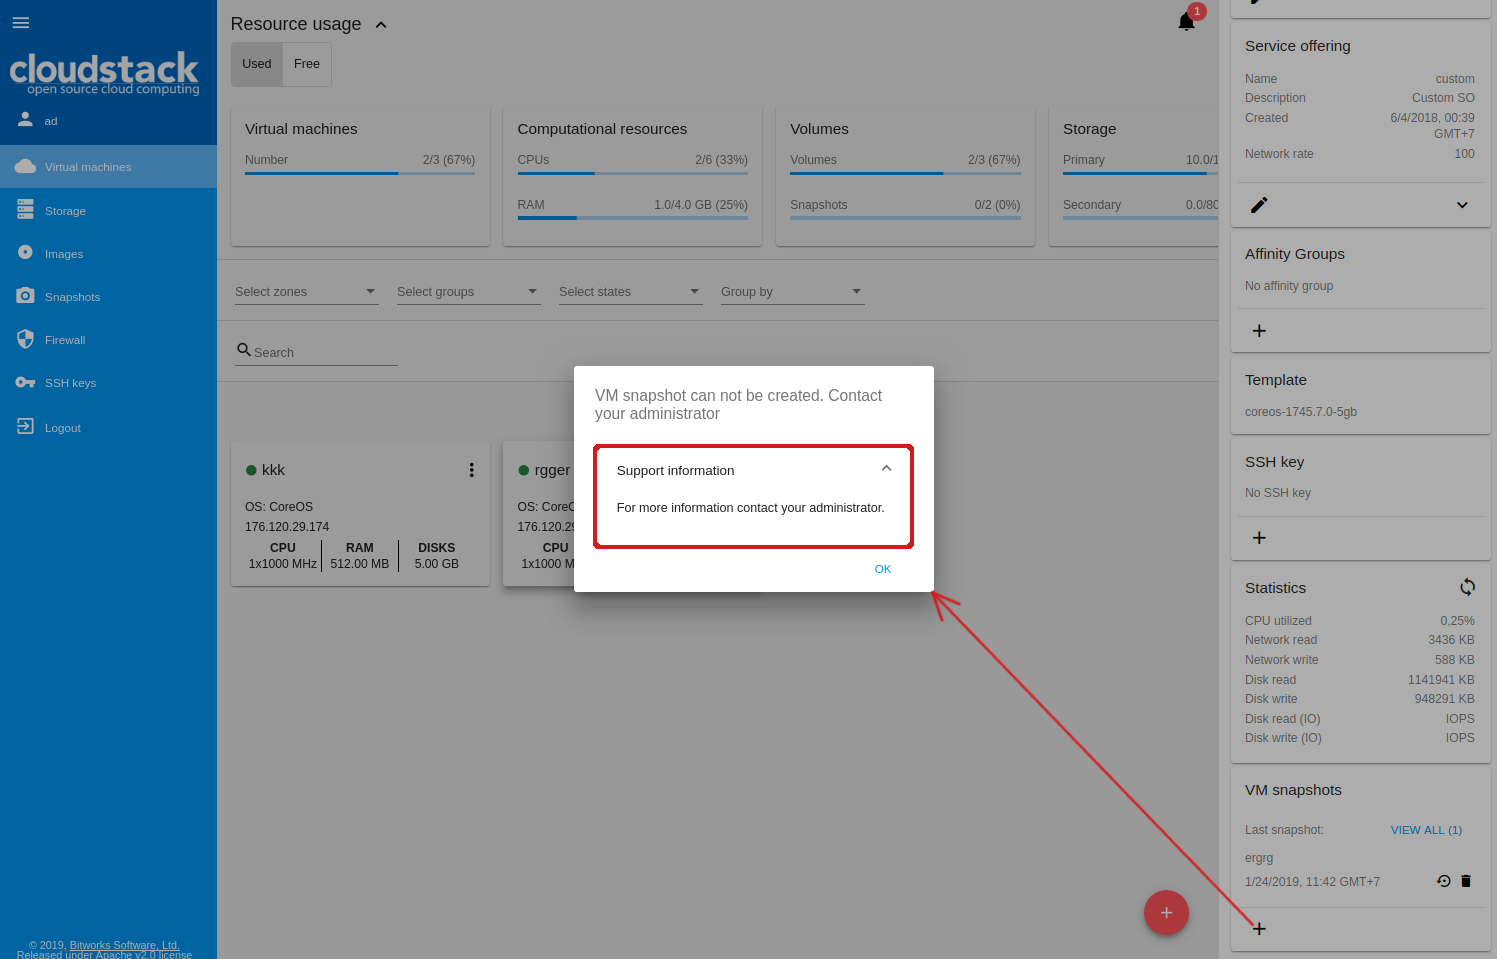Open the Group by dropdown
The width and height of the screenshot is (1497, 959).
[x=791, y=292]
